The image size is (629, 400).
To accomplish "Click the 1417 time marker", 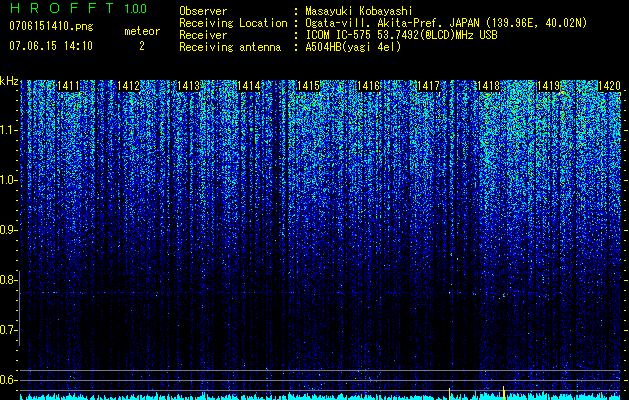I will (428, 86).
